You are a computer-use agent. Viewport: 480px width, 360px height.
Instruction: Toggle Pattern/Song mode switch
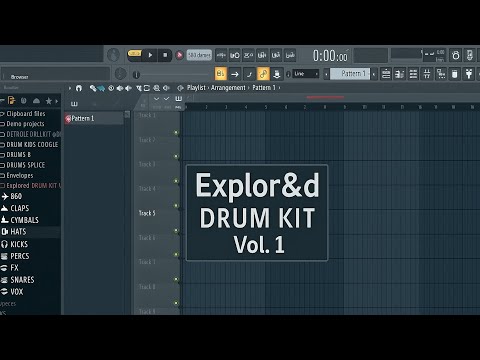point(135,53)
